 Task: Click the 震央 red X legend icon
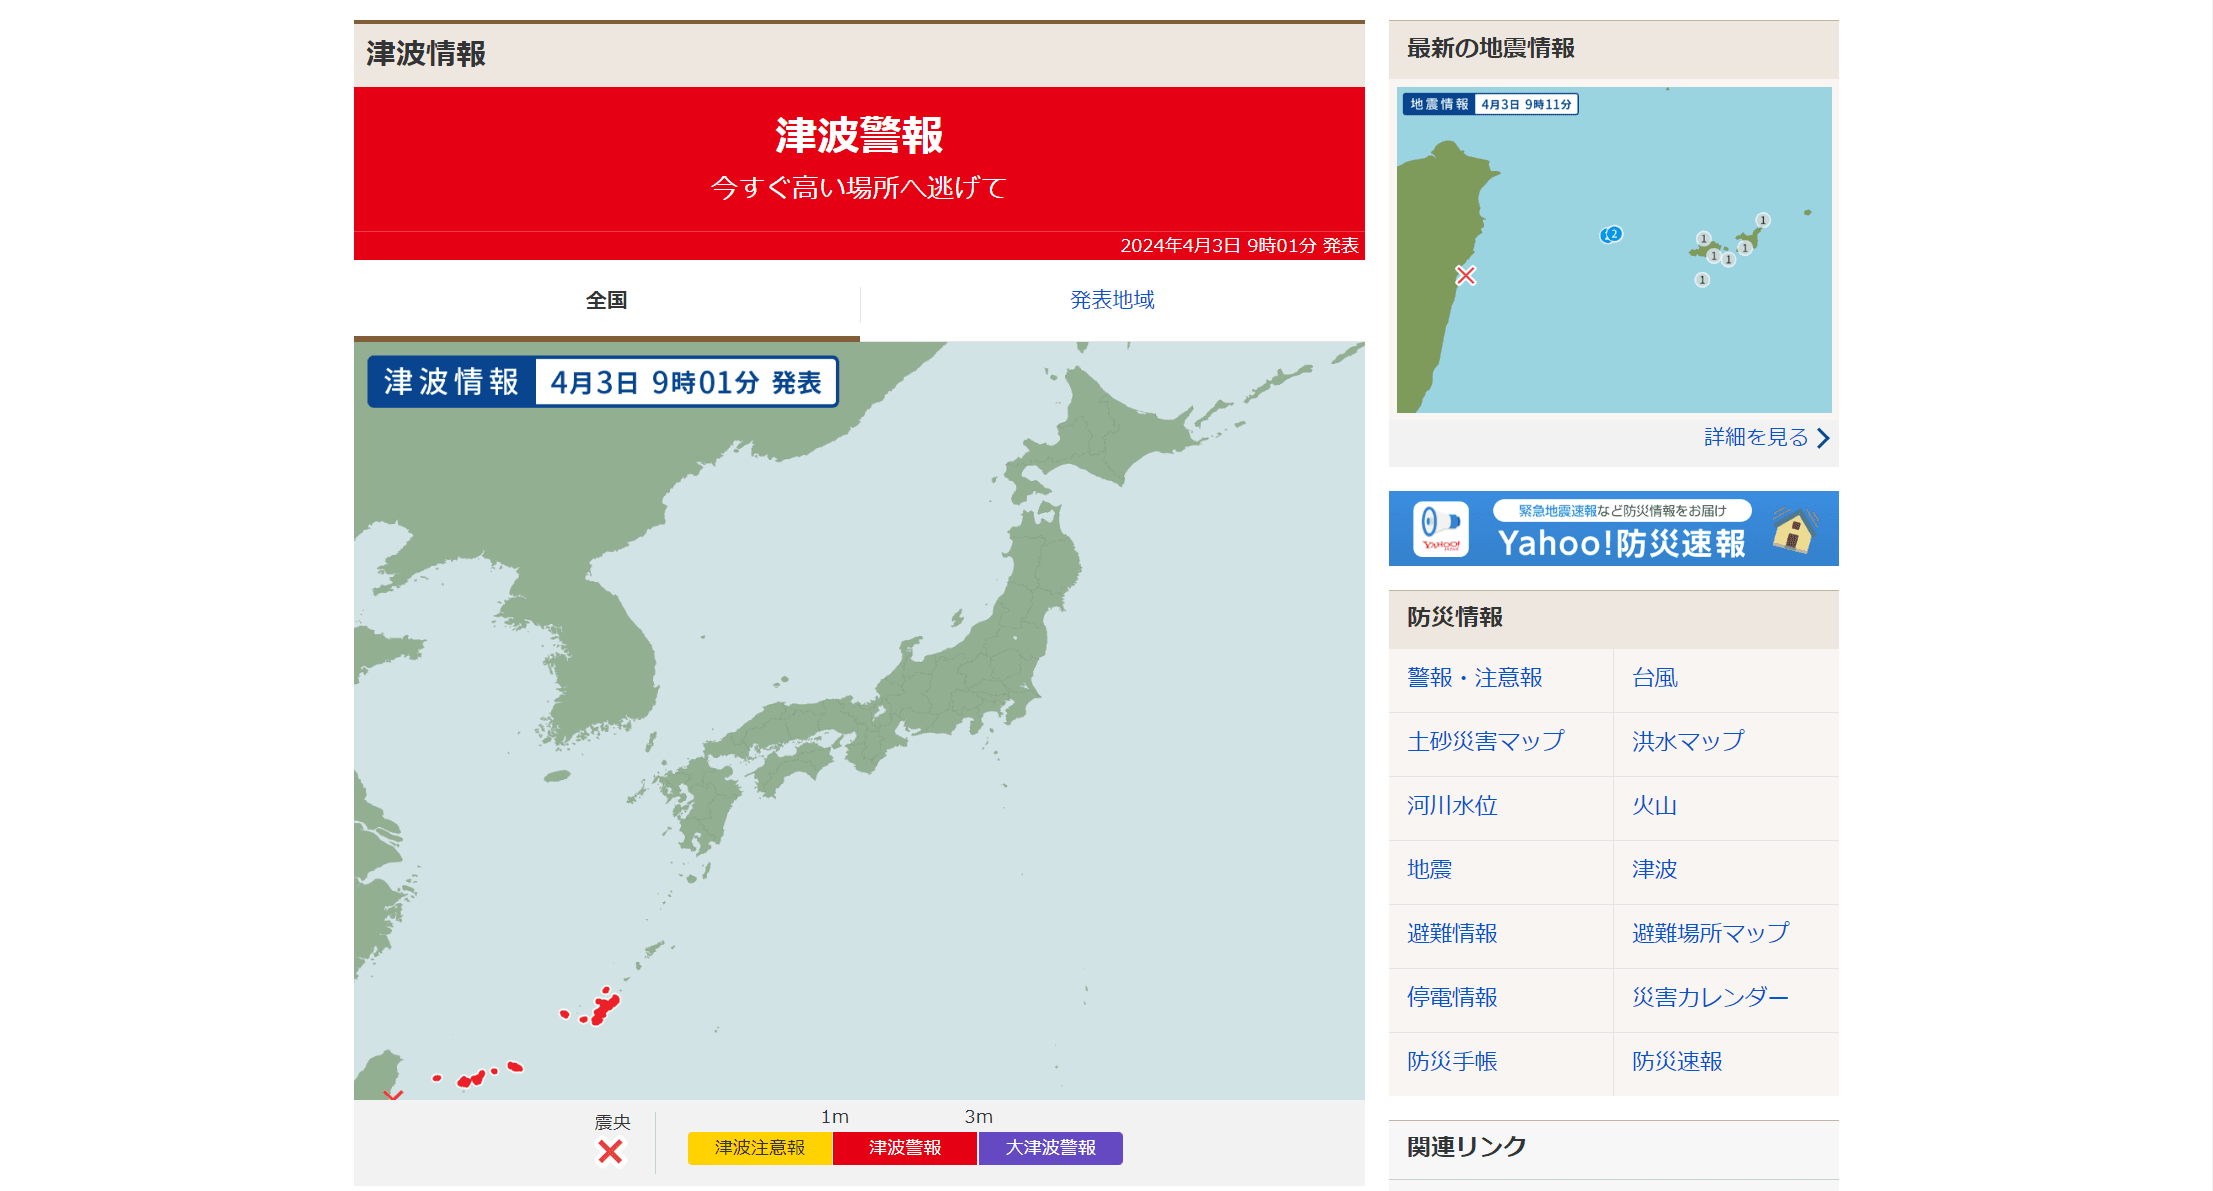(610, 1152)
